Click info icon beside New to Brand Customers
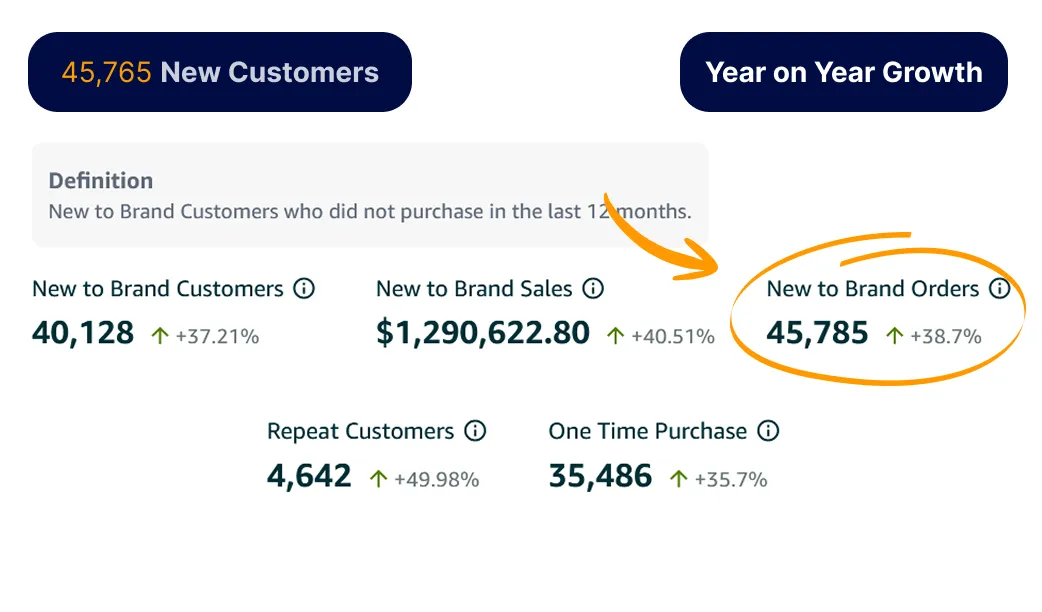This screenshot has height=612, width=1042. coord(304,288)
